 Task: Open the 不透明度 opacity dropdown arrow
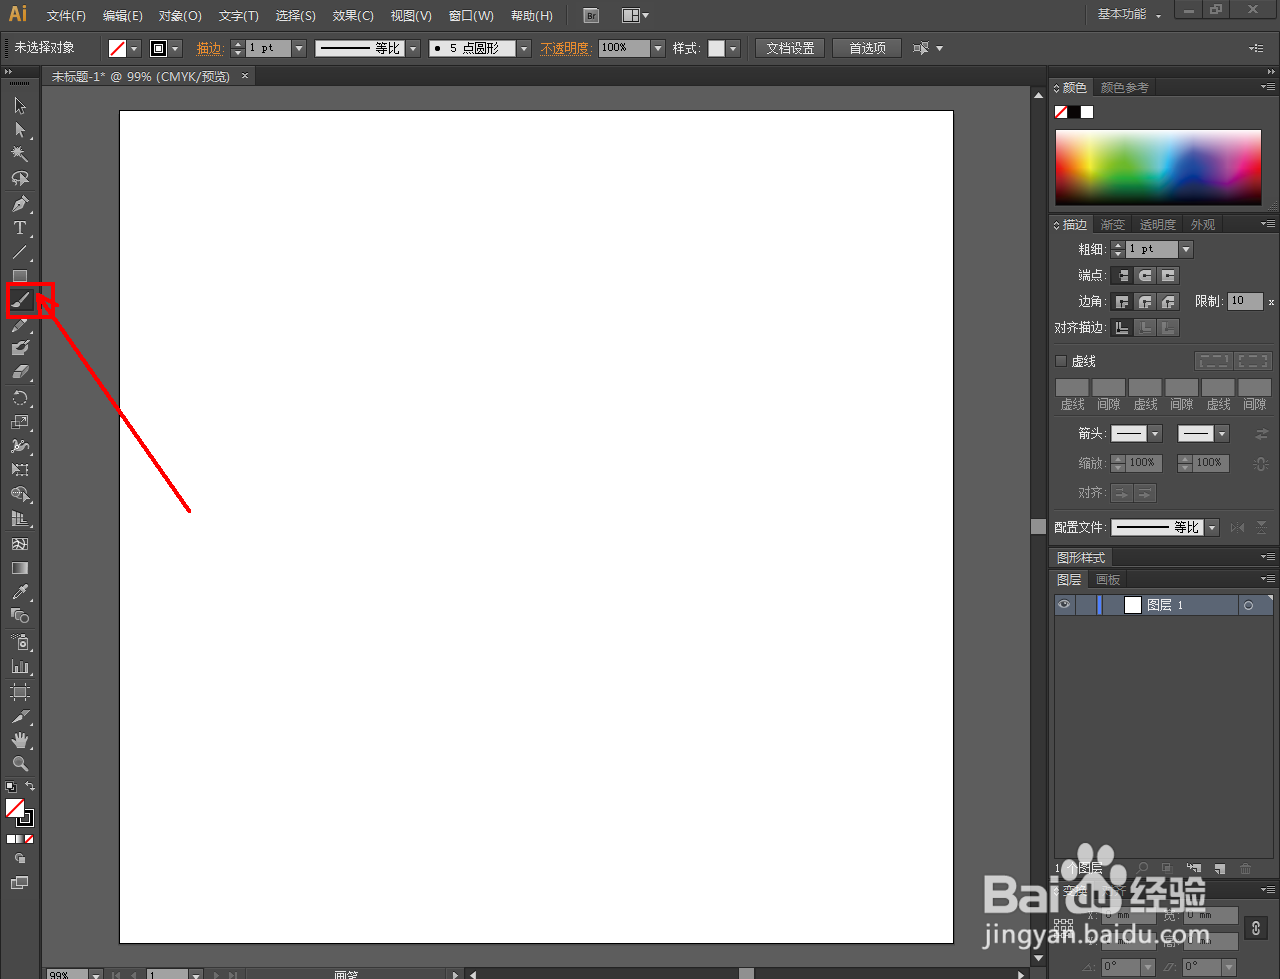tap(658, 48)
